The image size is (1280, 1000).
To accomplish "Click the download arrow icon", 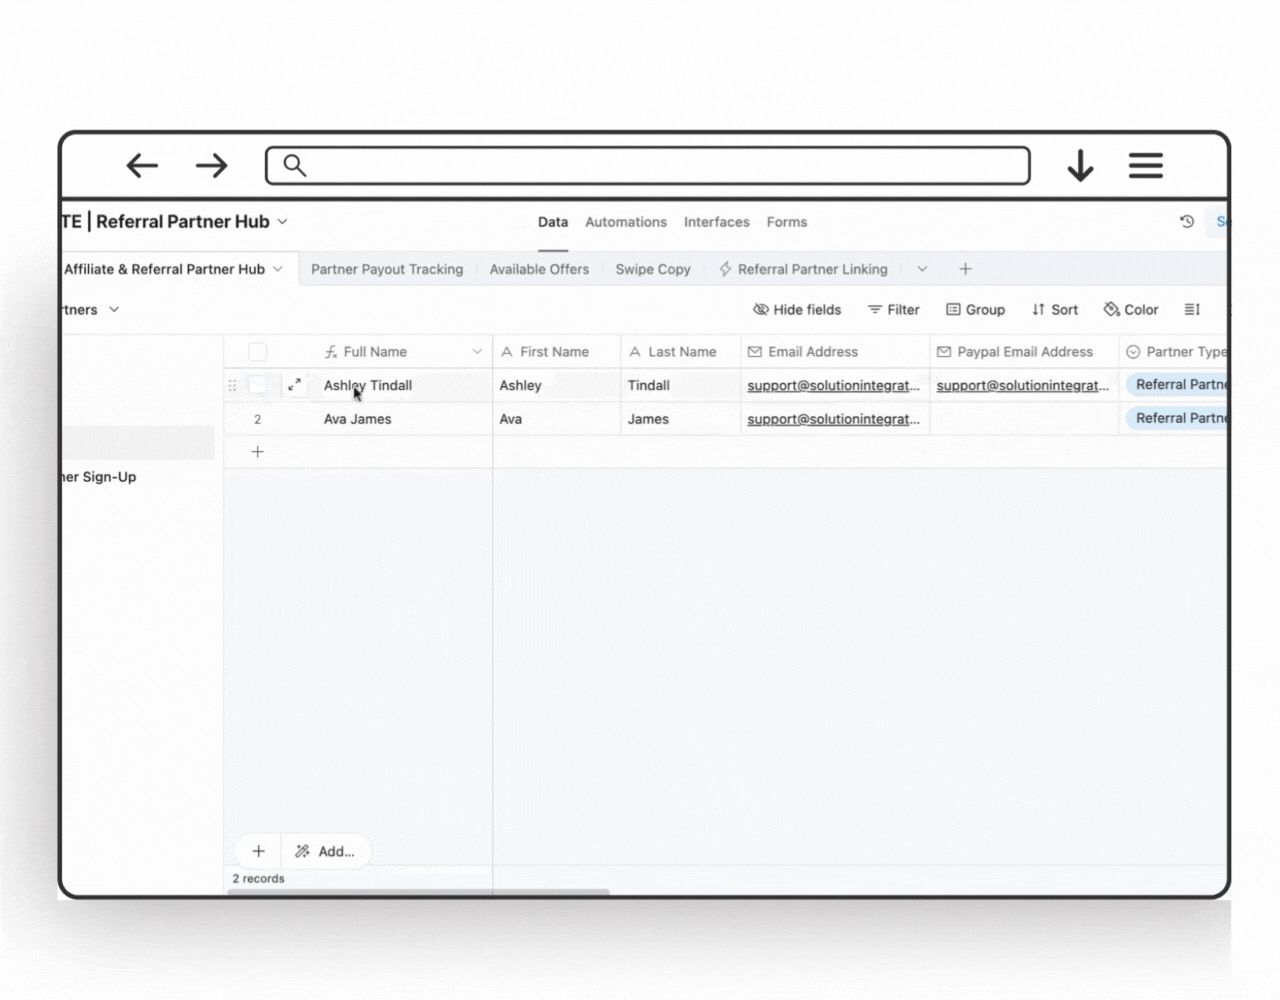I will (1080, 166).
